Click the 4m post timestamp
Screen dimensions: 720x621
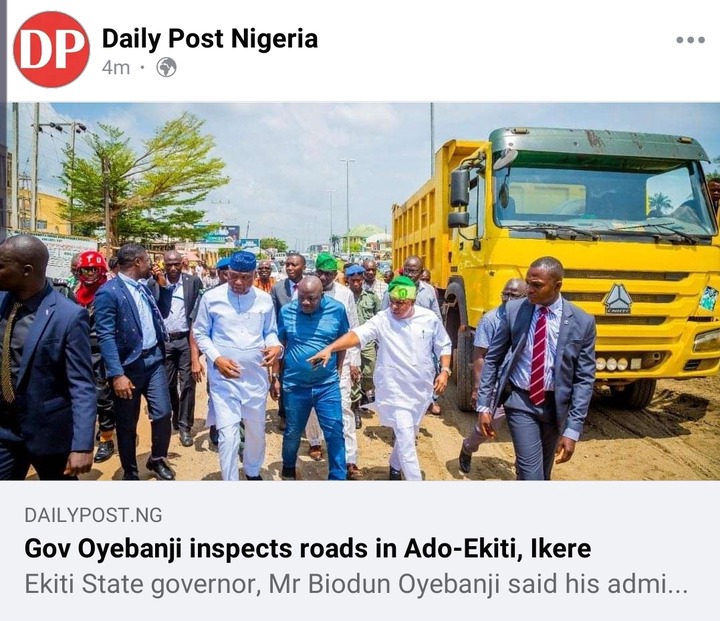pos(116,68)
